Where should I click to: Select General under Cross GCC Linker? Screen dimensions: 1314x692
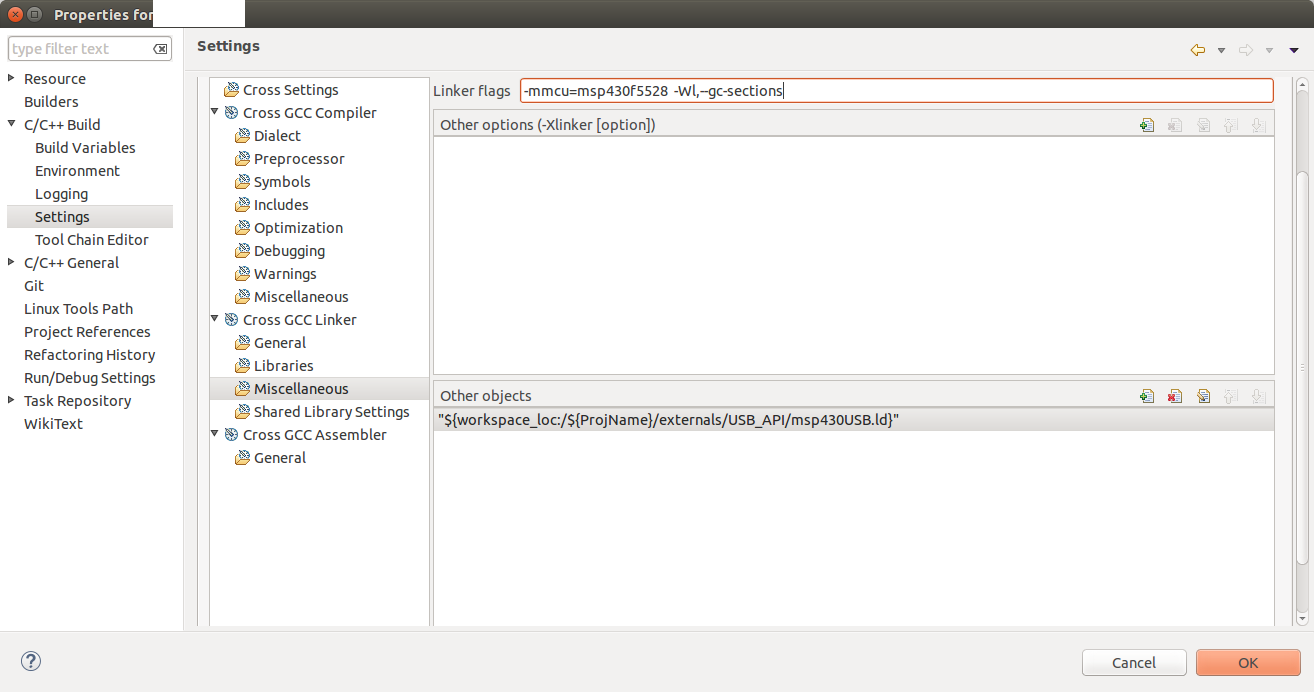280,343
